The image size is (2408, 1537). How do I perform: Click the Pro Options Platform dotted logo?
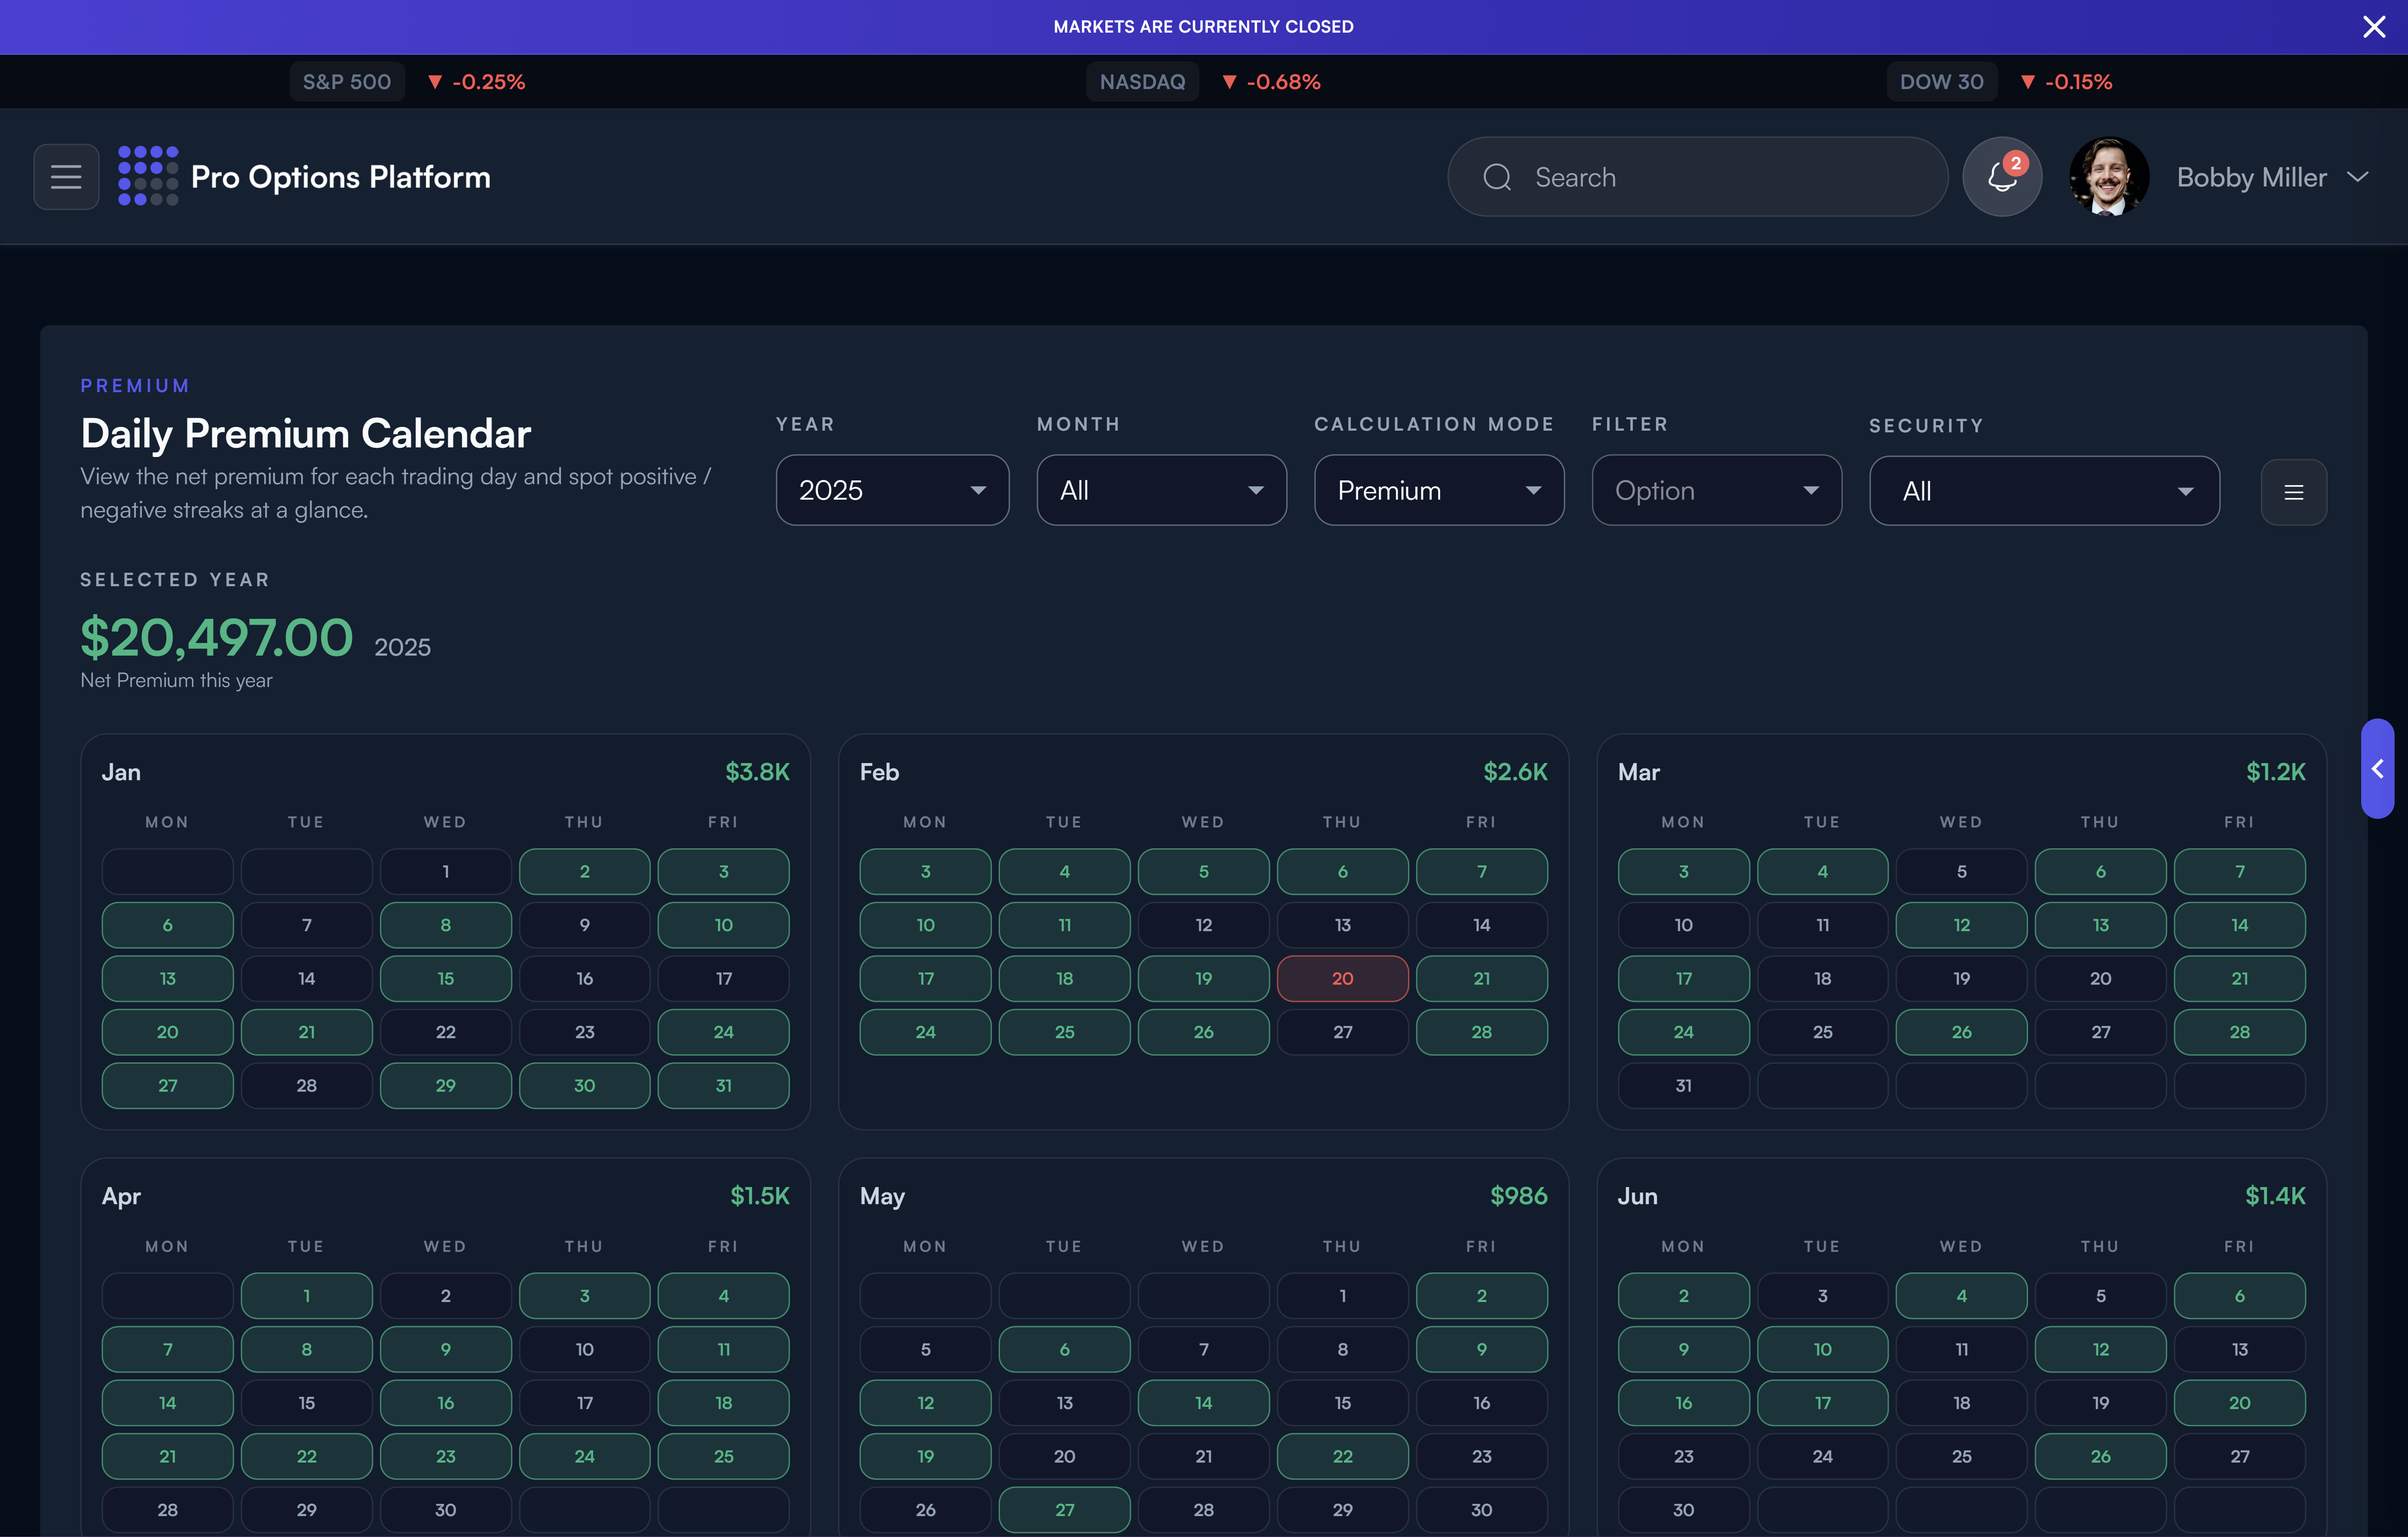point(148,176)
